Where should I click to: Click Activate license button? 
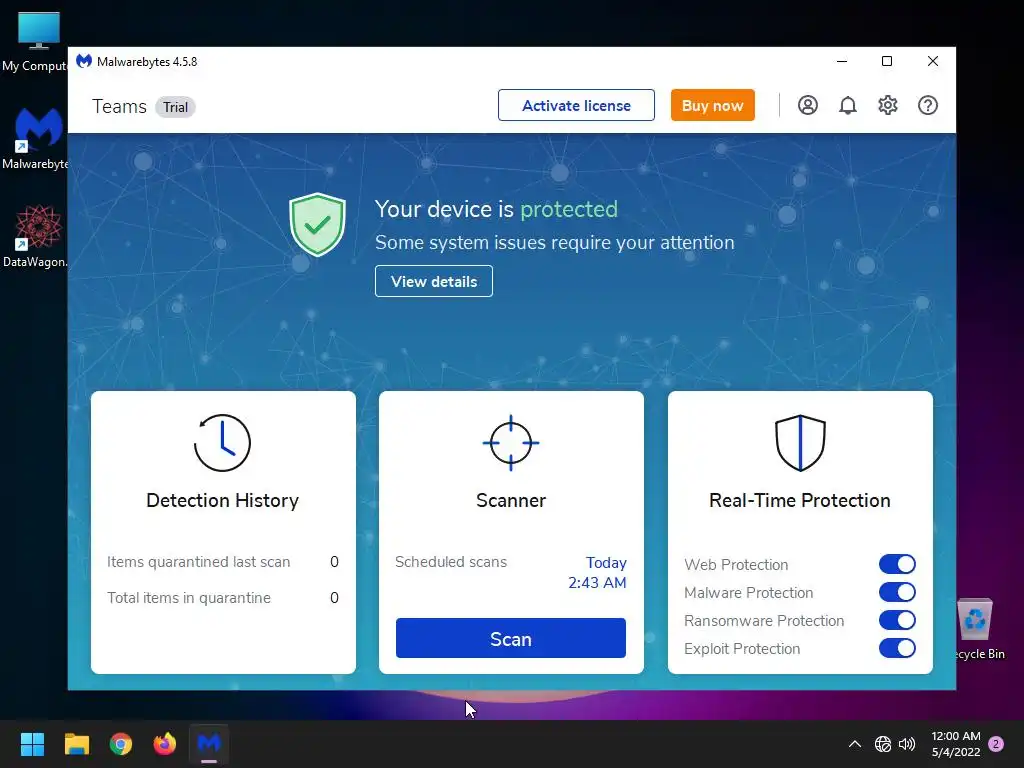click(576, 105)
